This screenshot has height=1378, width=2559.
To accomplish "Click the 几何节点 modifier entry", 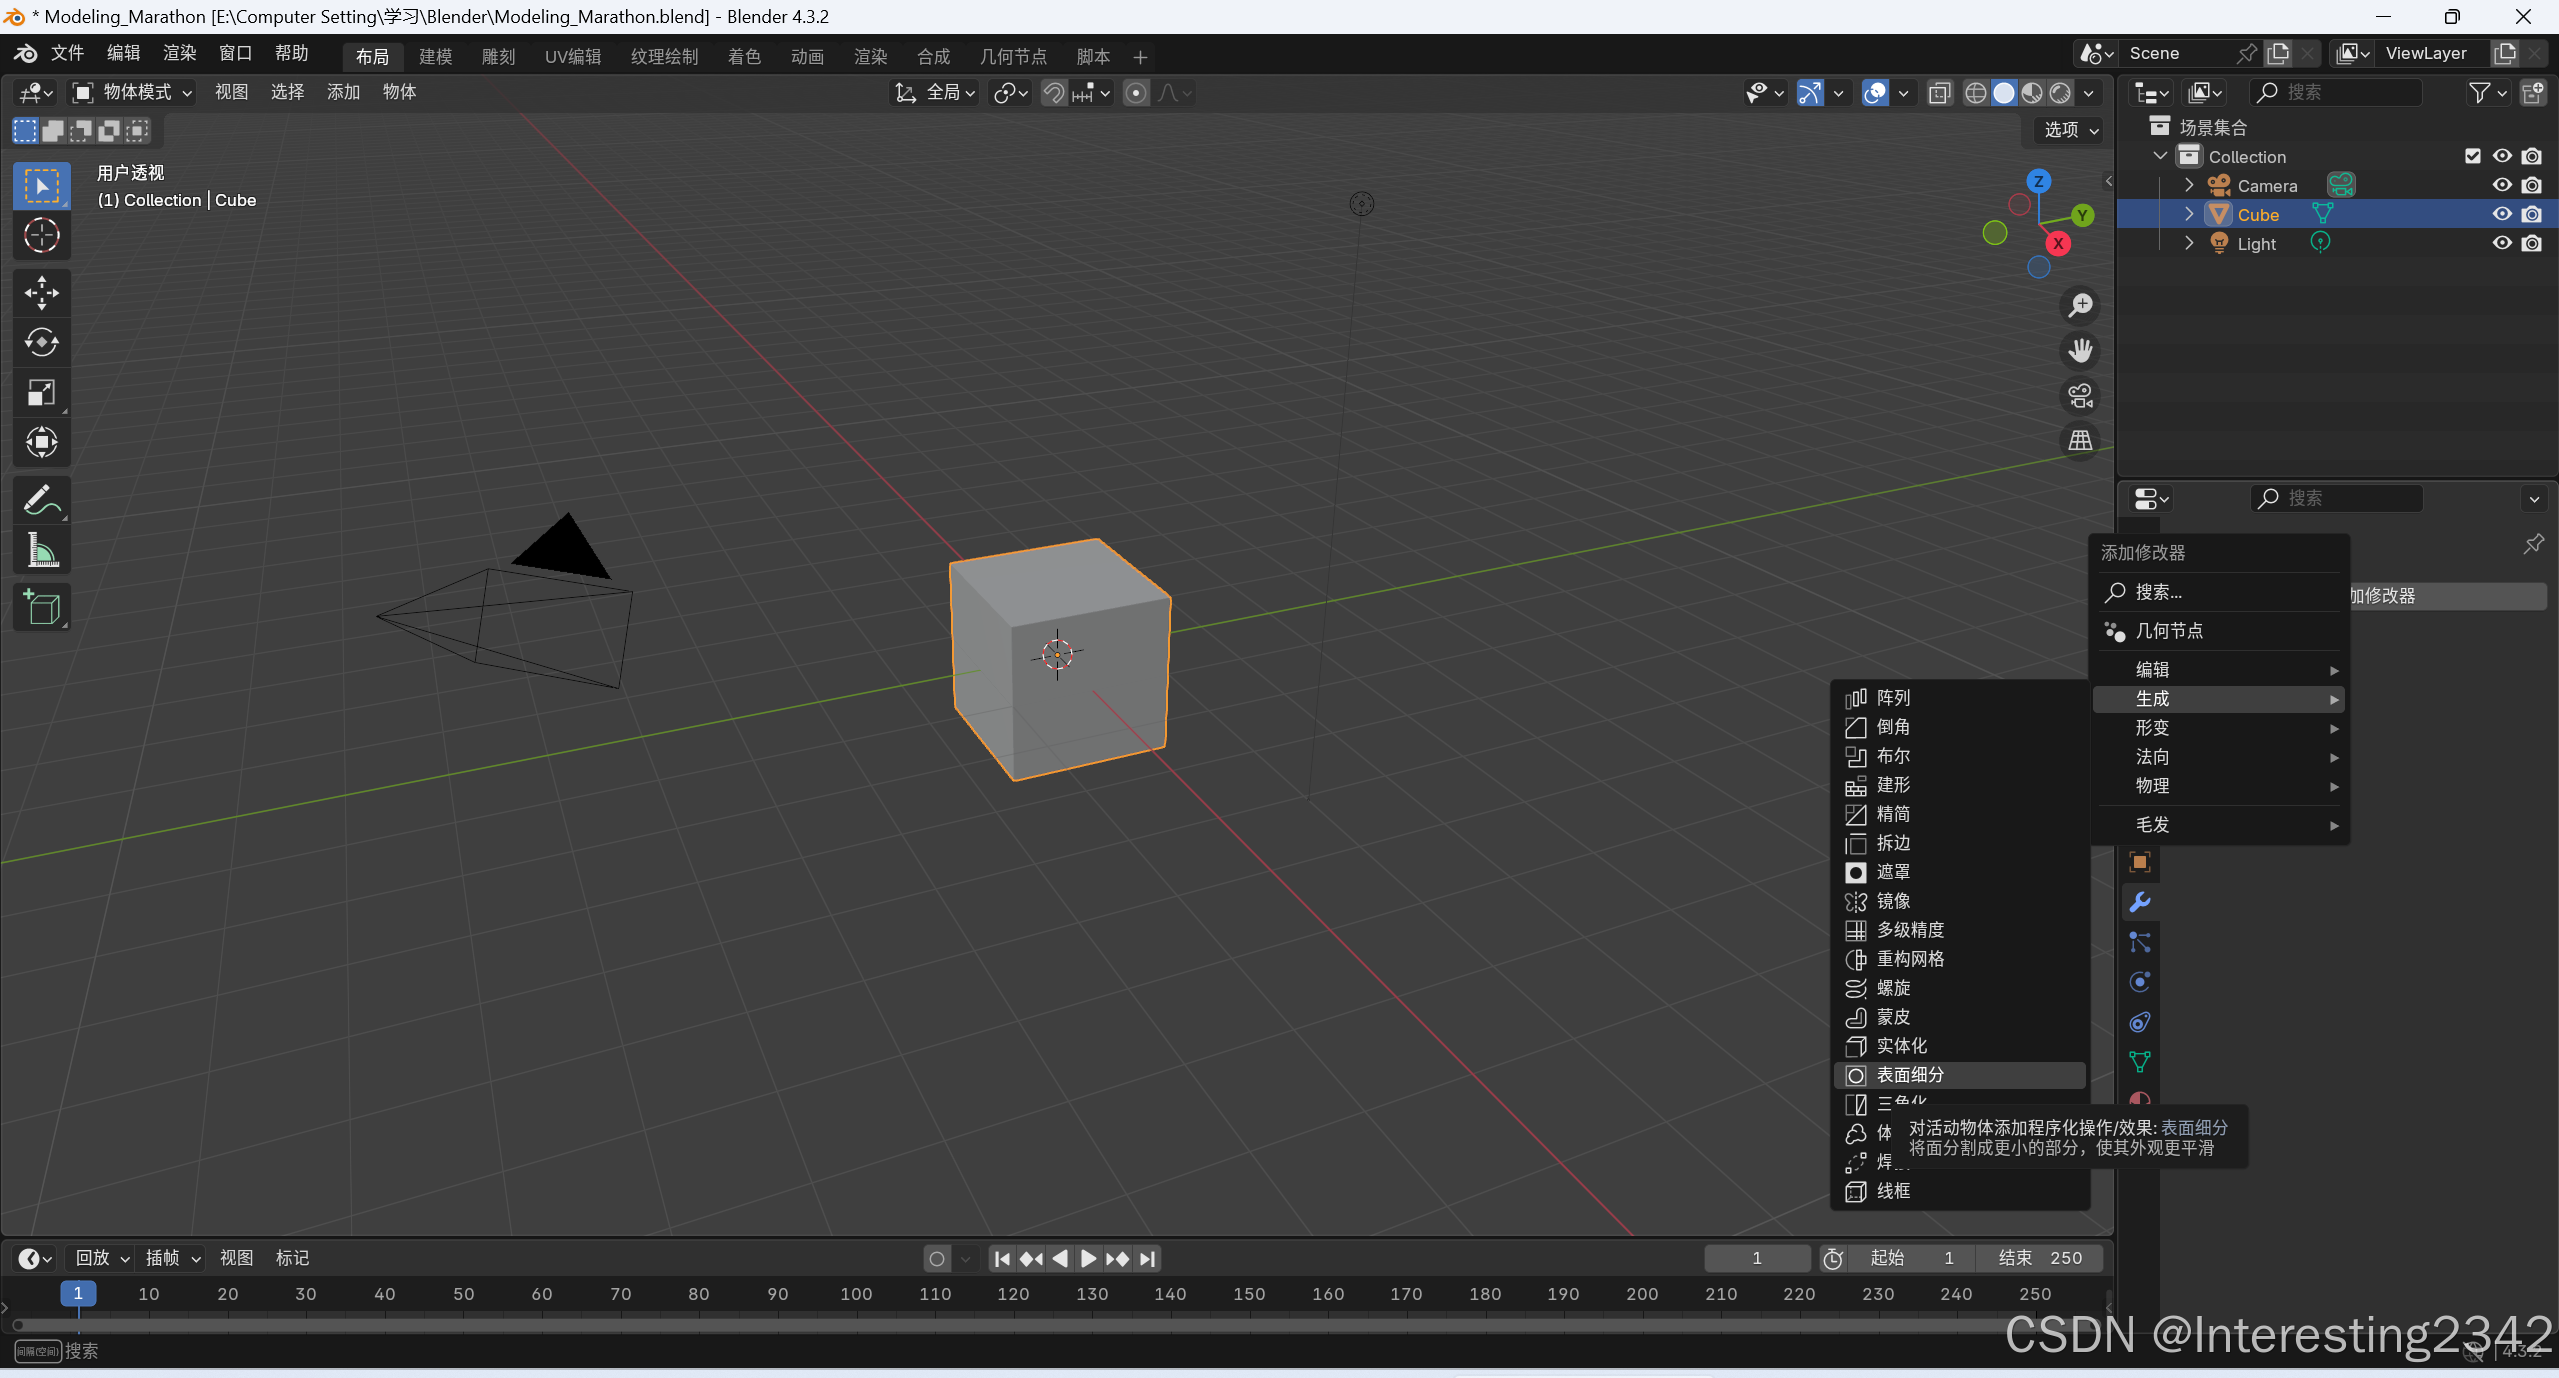I will click(2168, 631).
